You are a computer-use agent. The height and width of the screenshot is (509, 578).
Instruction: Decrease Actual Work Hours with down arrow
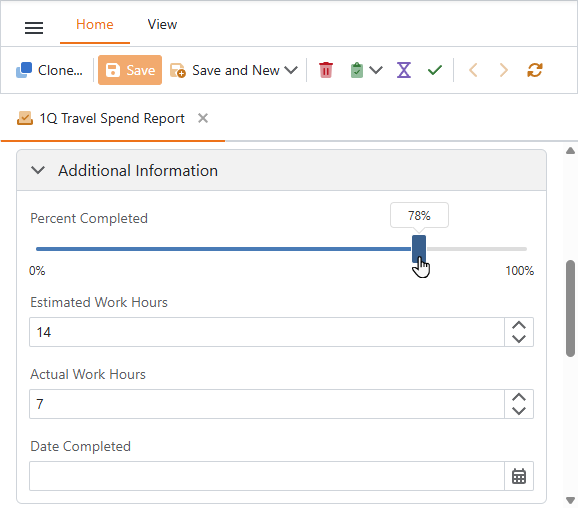[519, 411]
